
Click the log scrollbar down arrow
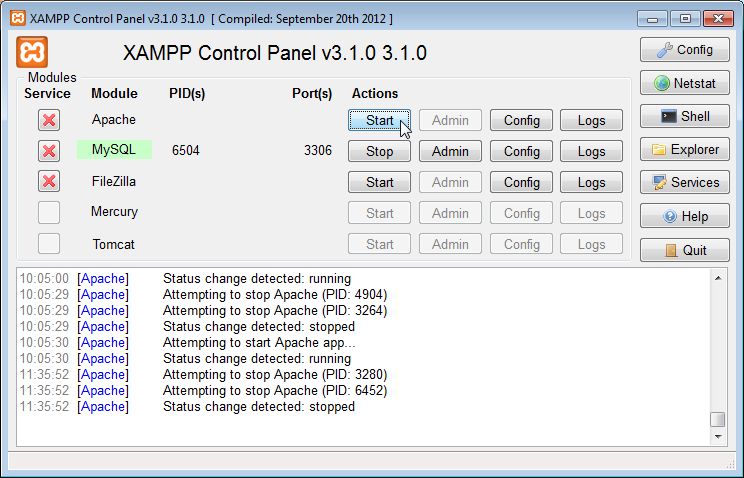coord(718,437)
